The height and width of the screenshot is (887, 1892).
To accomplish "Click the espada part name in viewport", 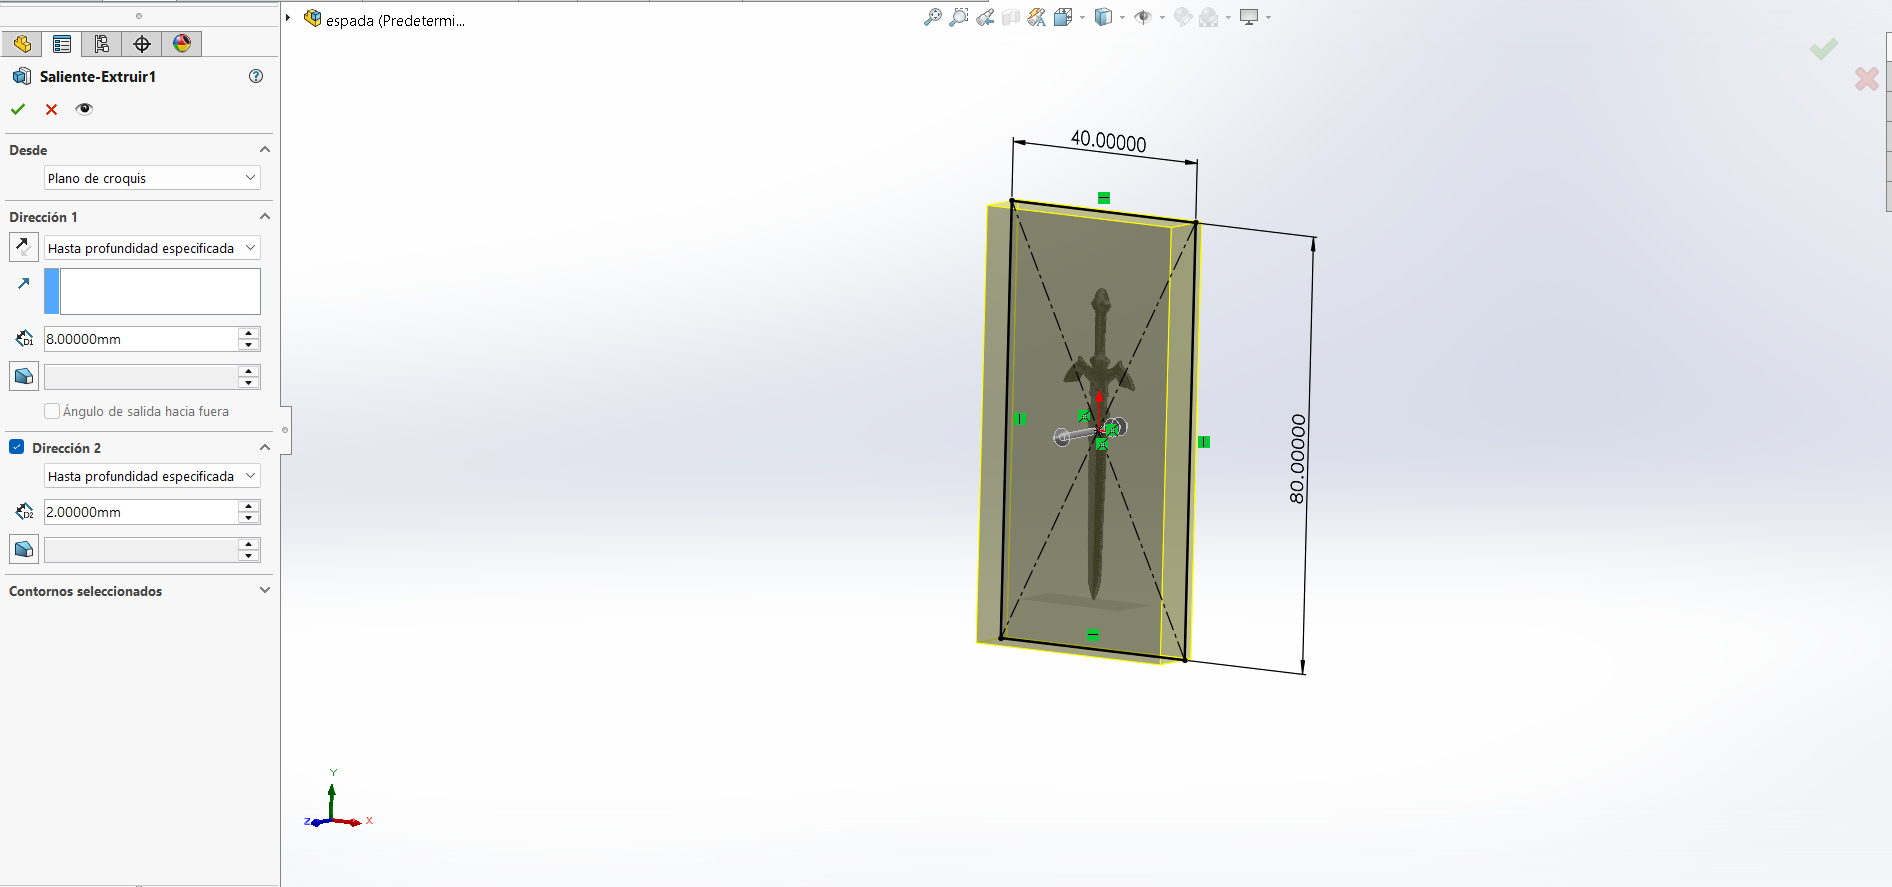I will tap(395, 20).
